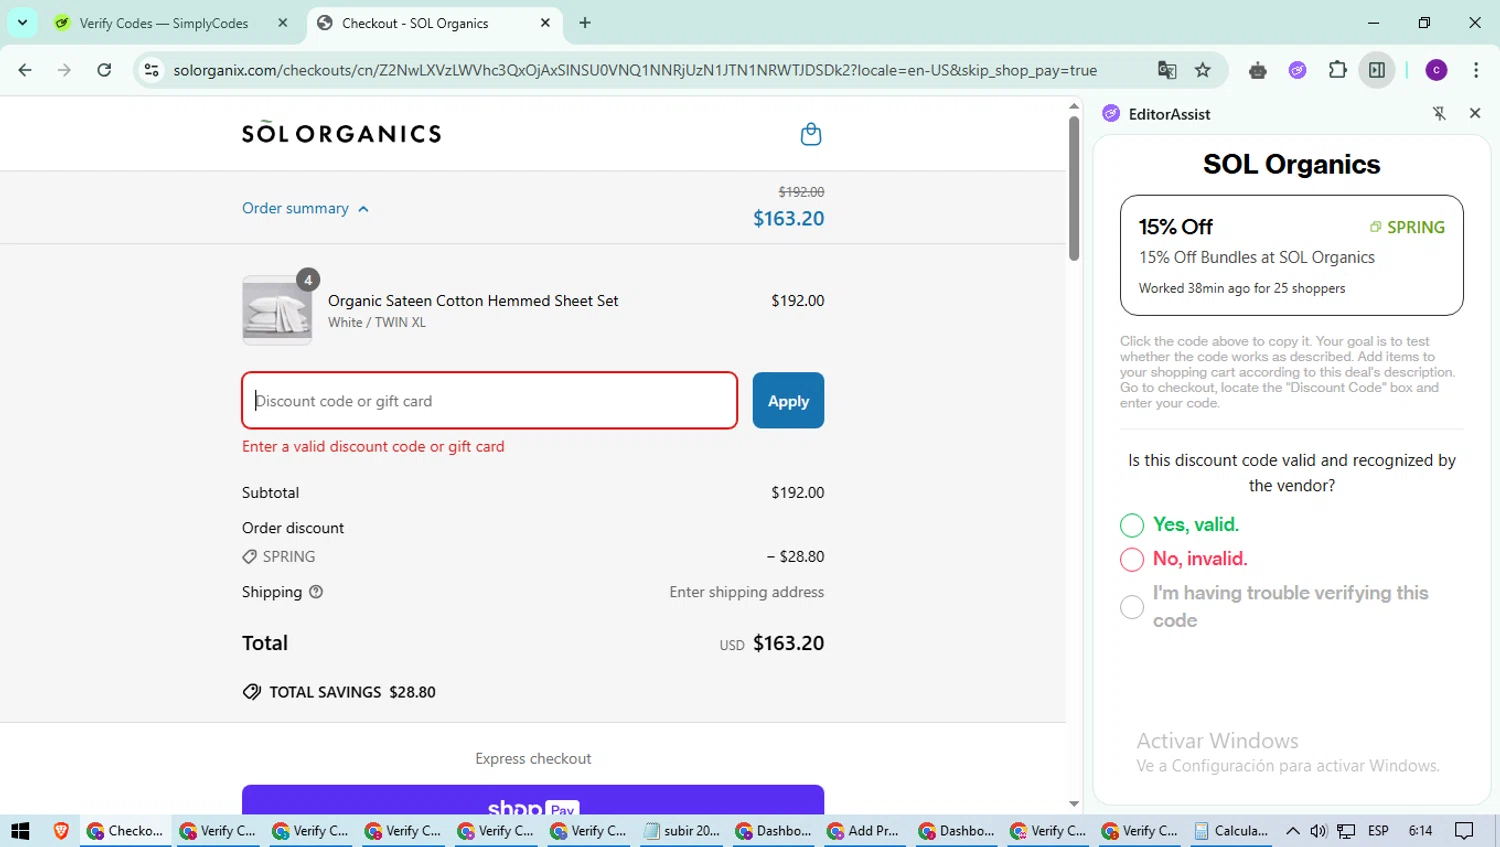Show hidden system tray icons
The height and width of the screenshot is (847, 1500).
tap(1293, 831)
